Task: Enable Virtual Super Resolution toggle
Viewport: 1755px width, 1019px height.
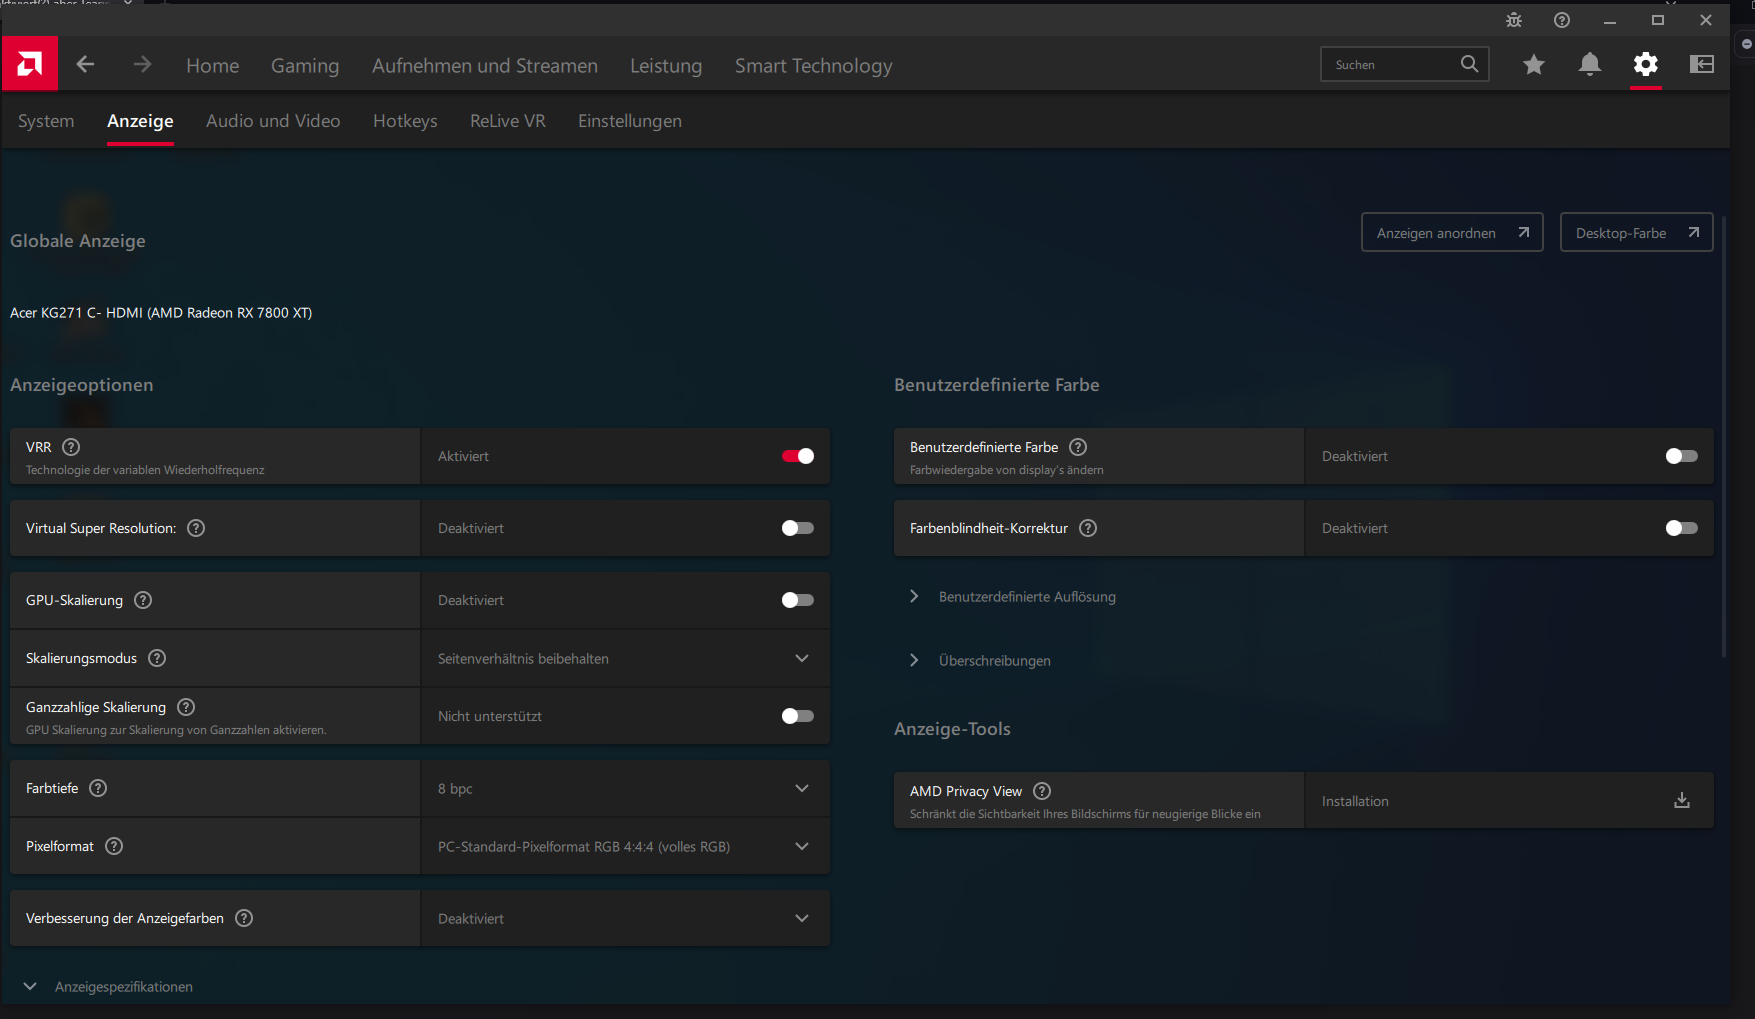Action: click(798, 528)
